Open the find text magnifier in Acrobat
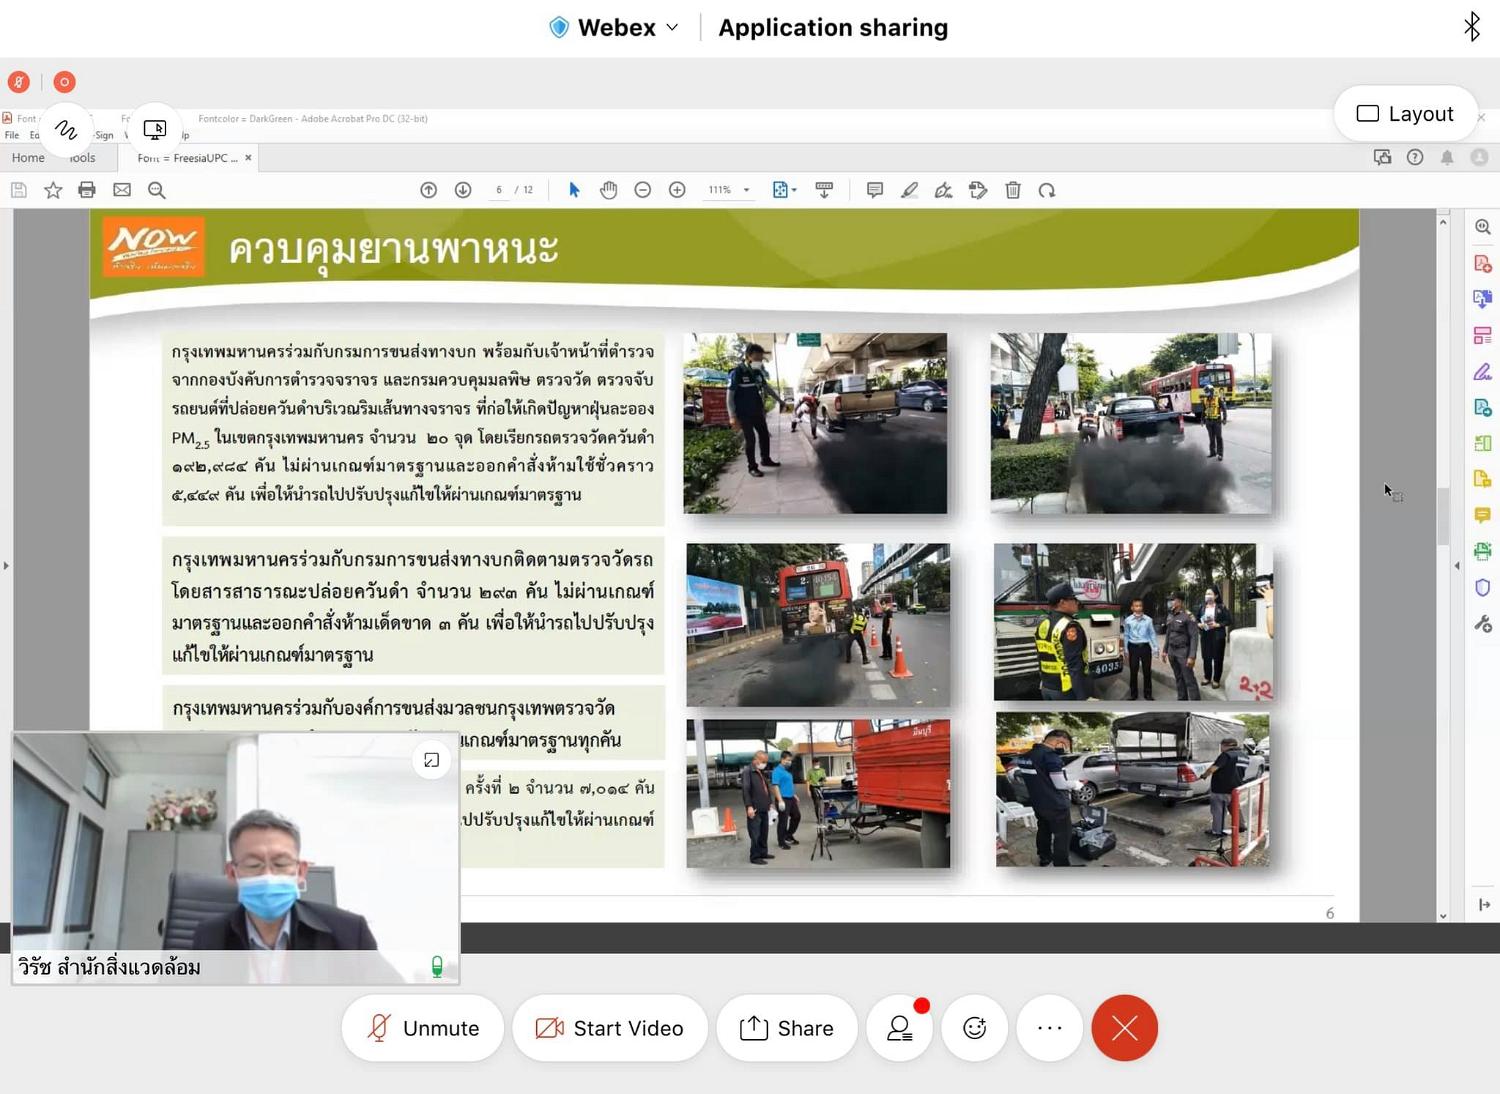 point(157,190)
